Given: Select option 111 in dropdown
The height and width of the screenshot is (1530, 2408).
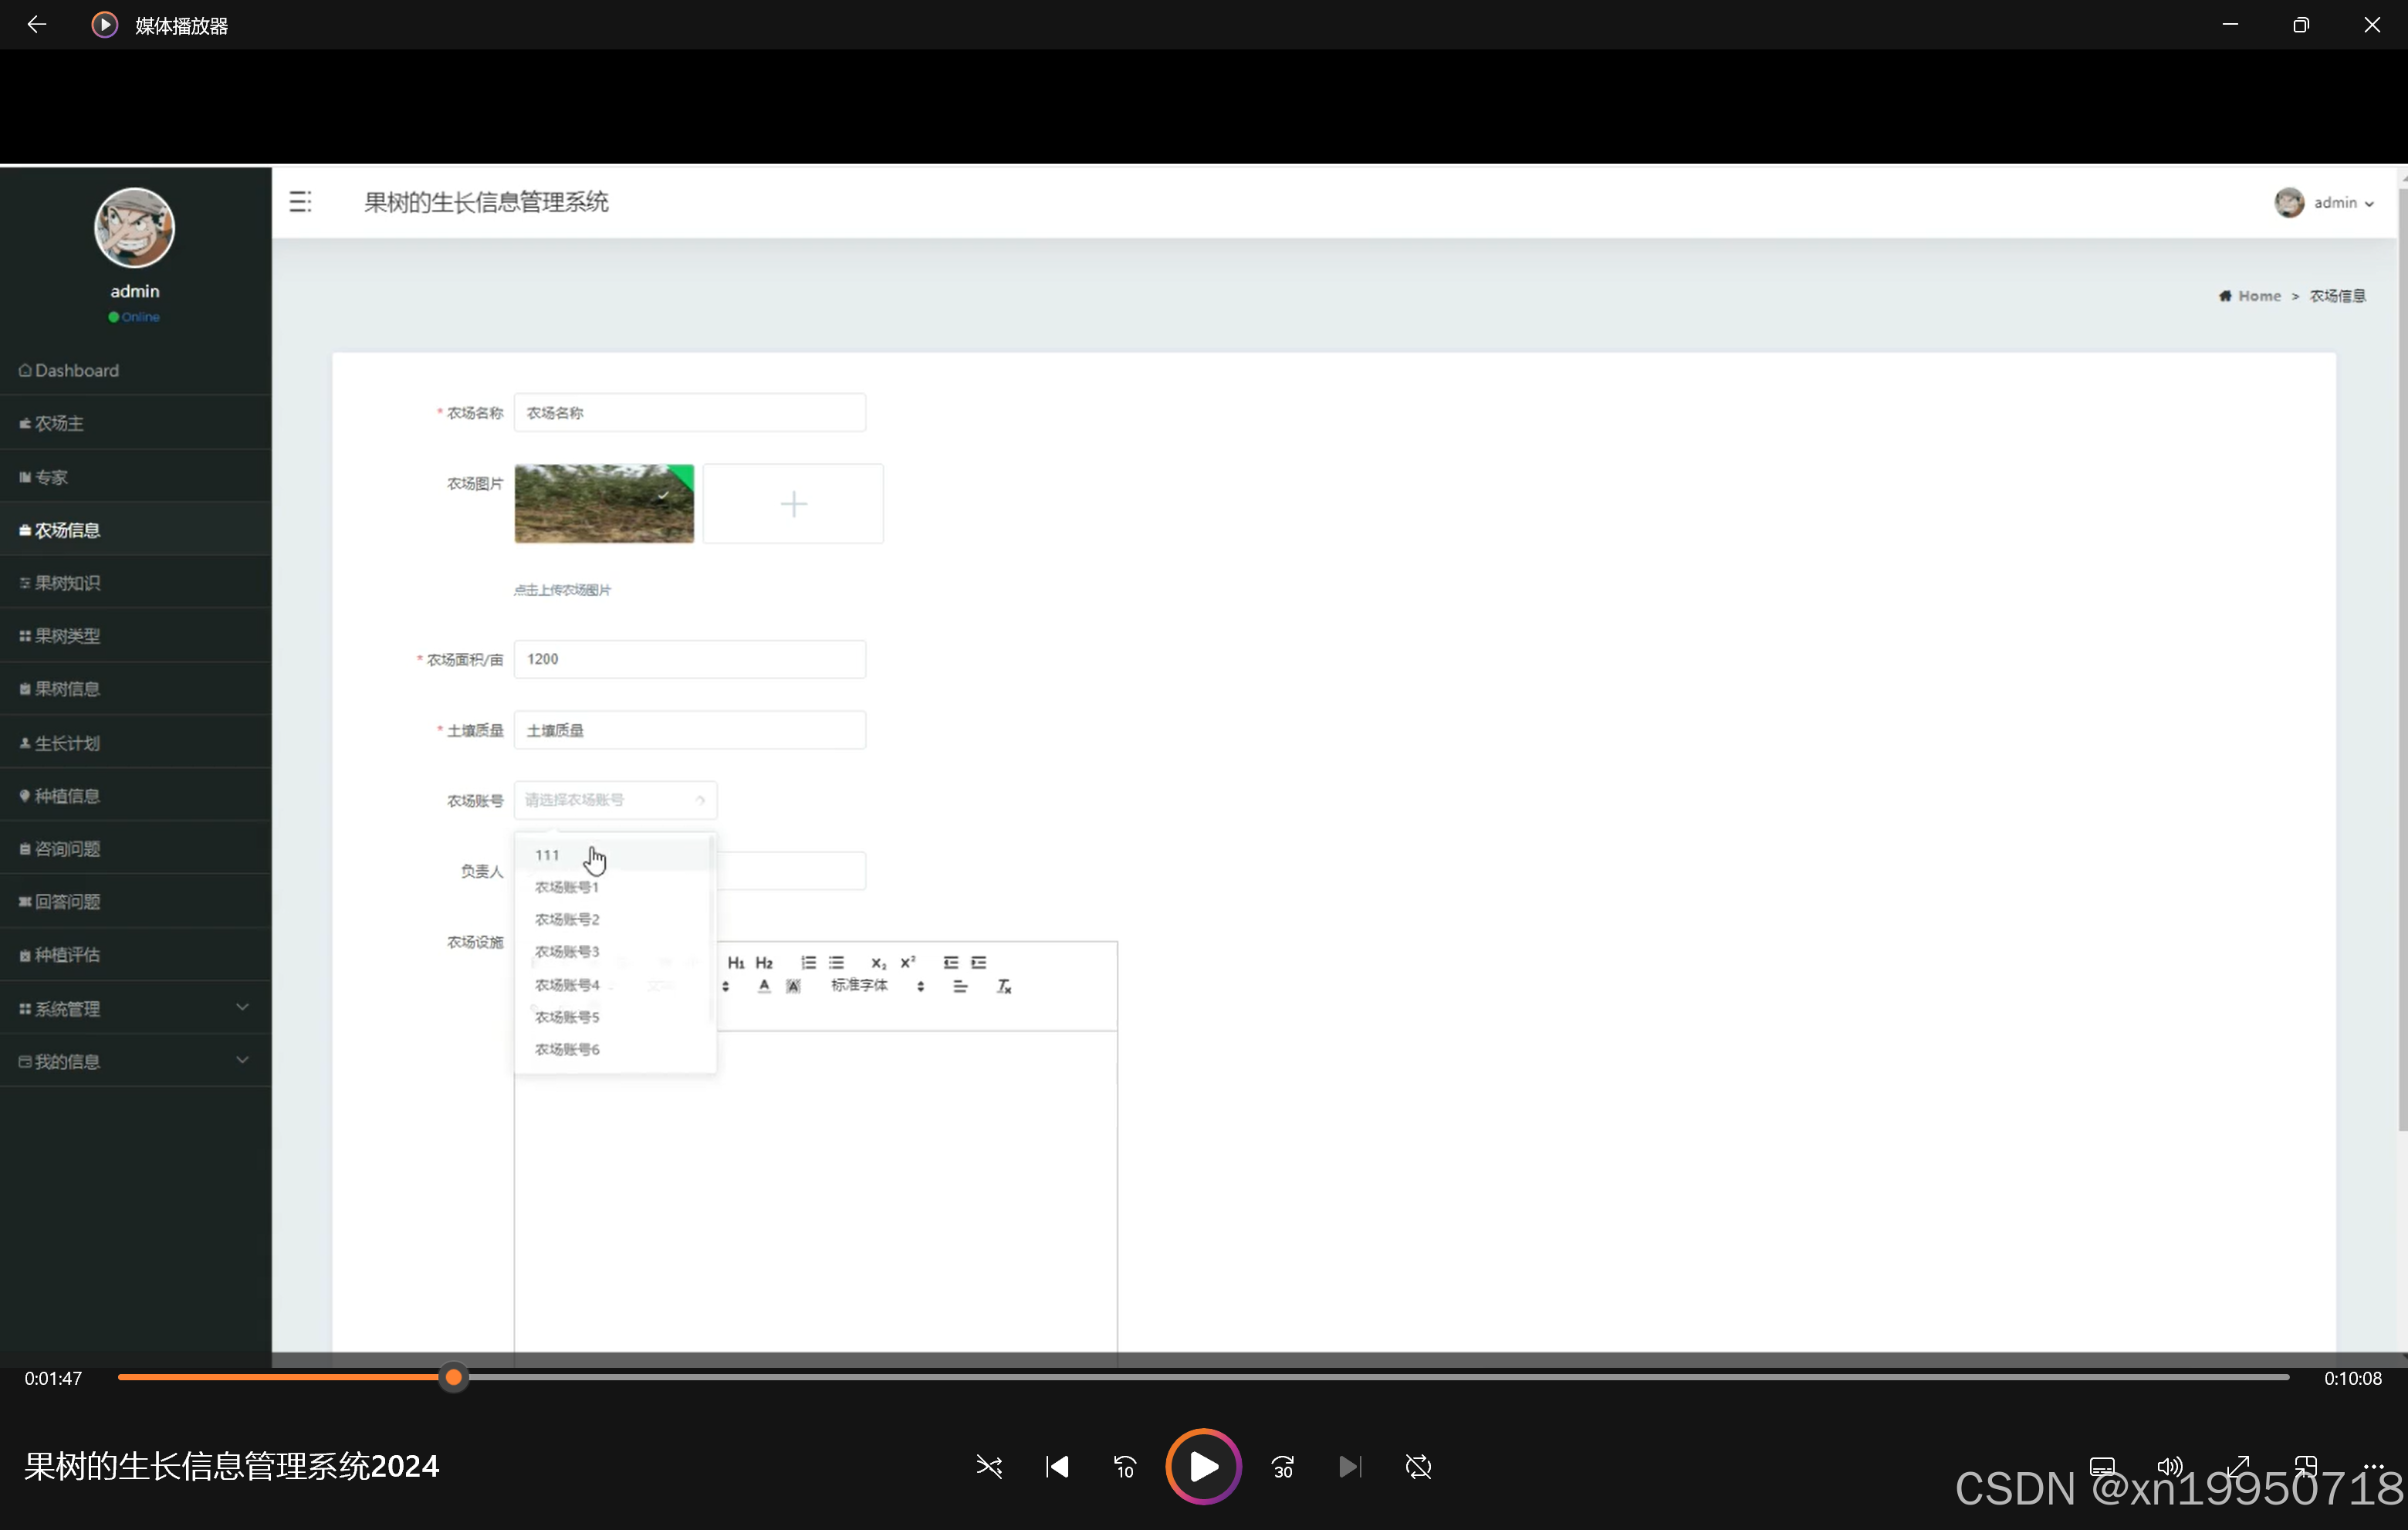Looking at the screenshot, I should tap(612, 855).
